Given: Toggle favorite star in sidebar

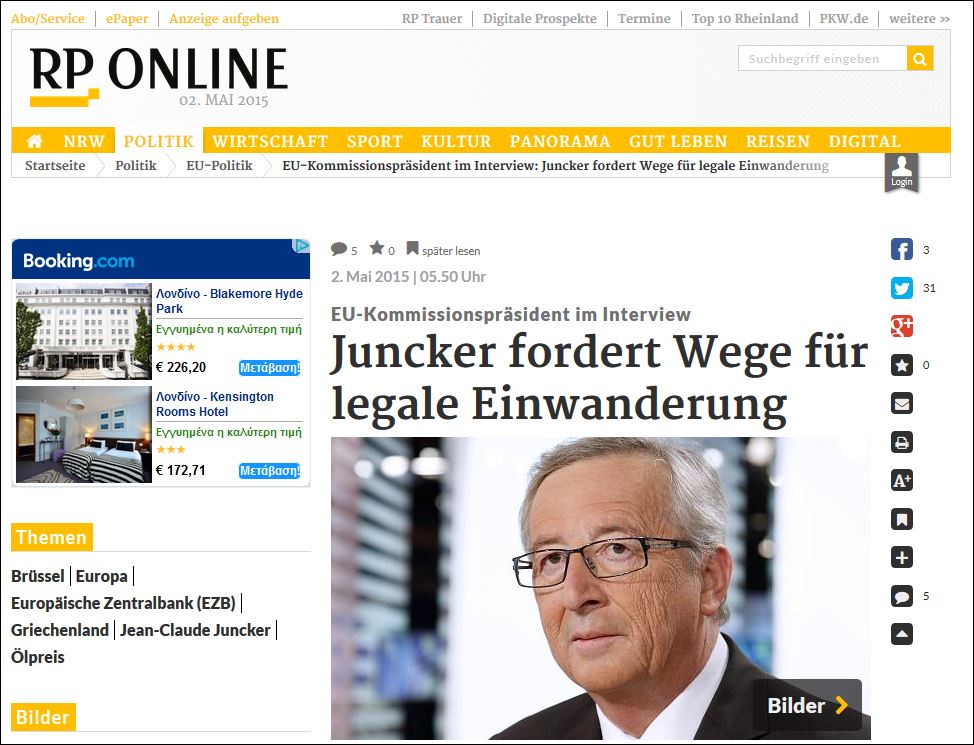Looking at the screenshot, I should 902,365.
